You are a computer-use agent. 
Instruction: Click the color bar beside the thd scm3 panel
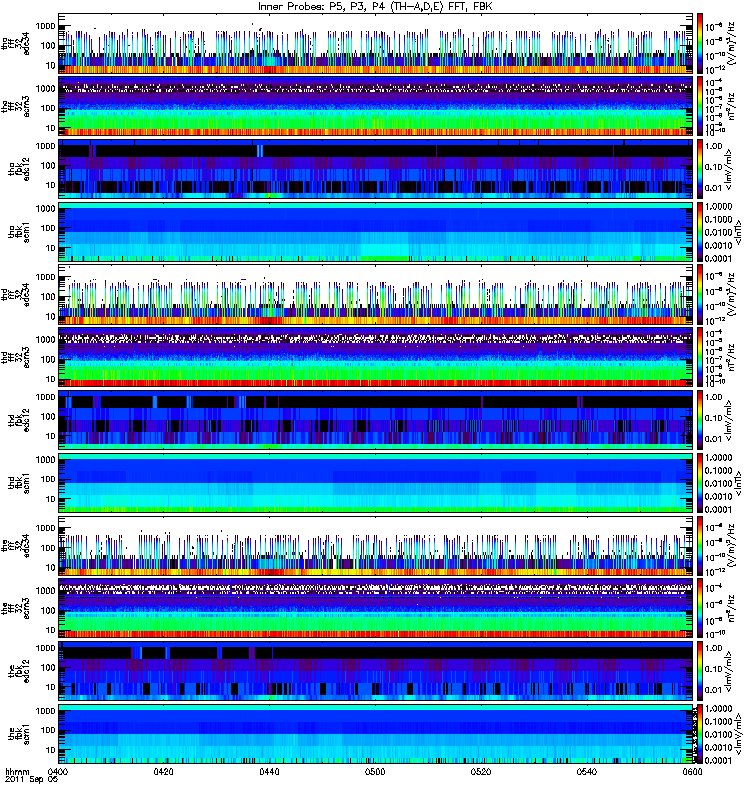[701, 358]
